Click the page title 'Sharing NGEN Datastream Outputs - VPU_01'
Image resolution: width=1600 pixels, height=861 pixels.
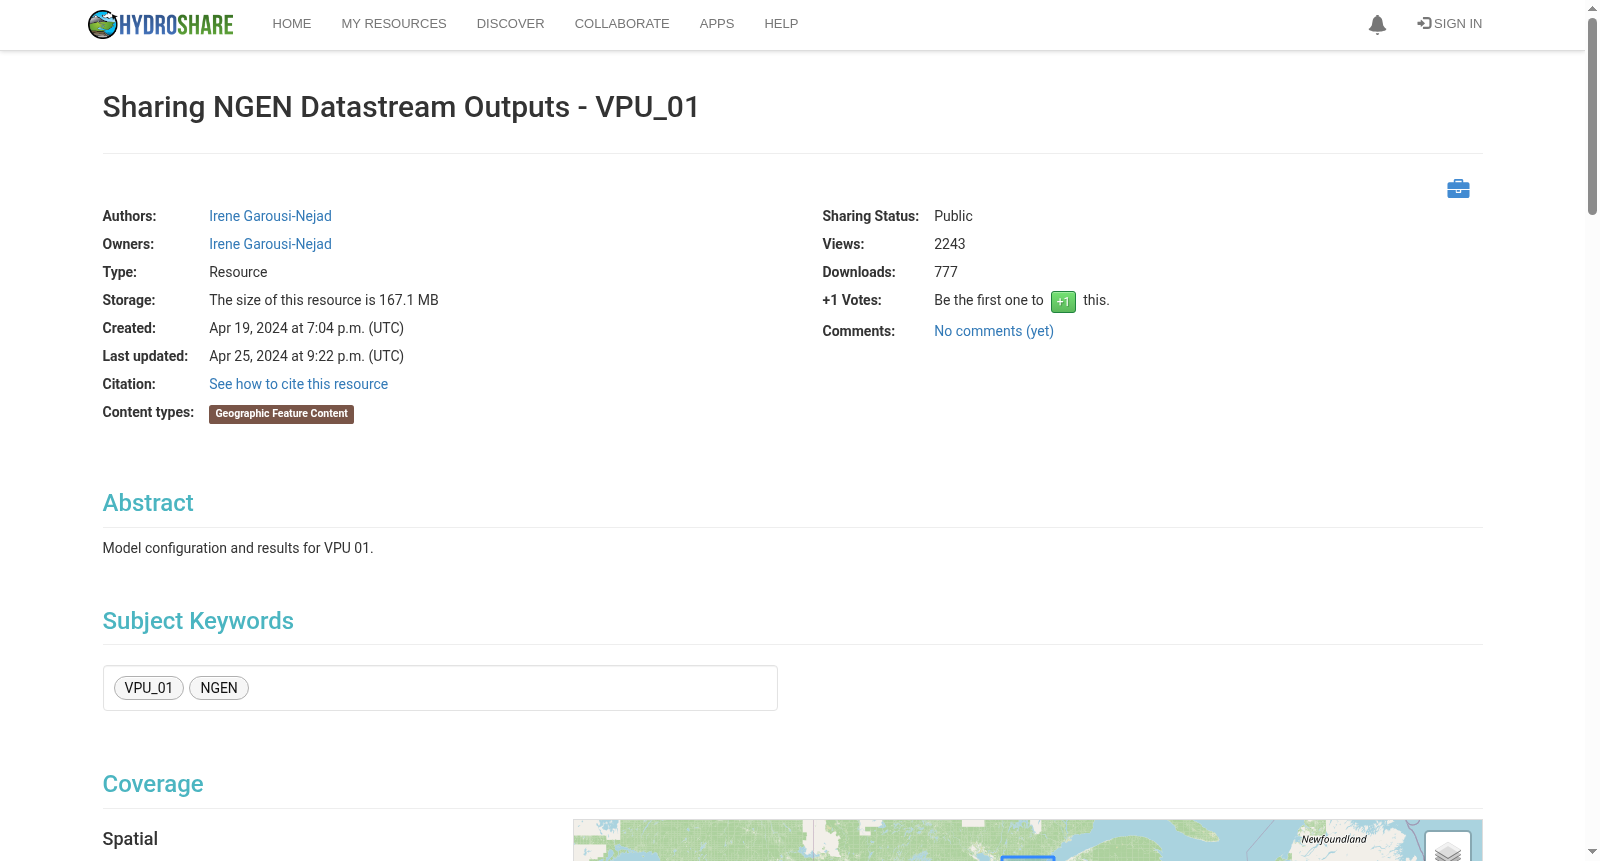[401, 107]
